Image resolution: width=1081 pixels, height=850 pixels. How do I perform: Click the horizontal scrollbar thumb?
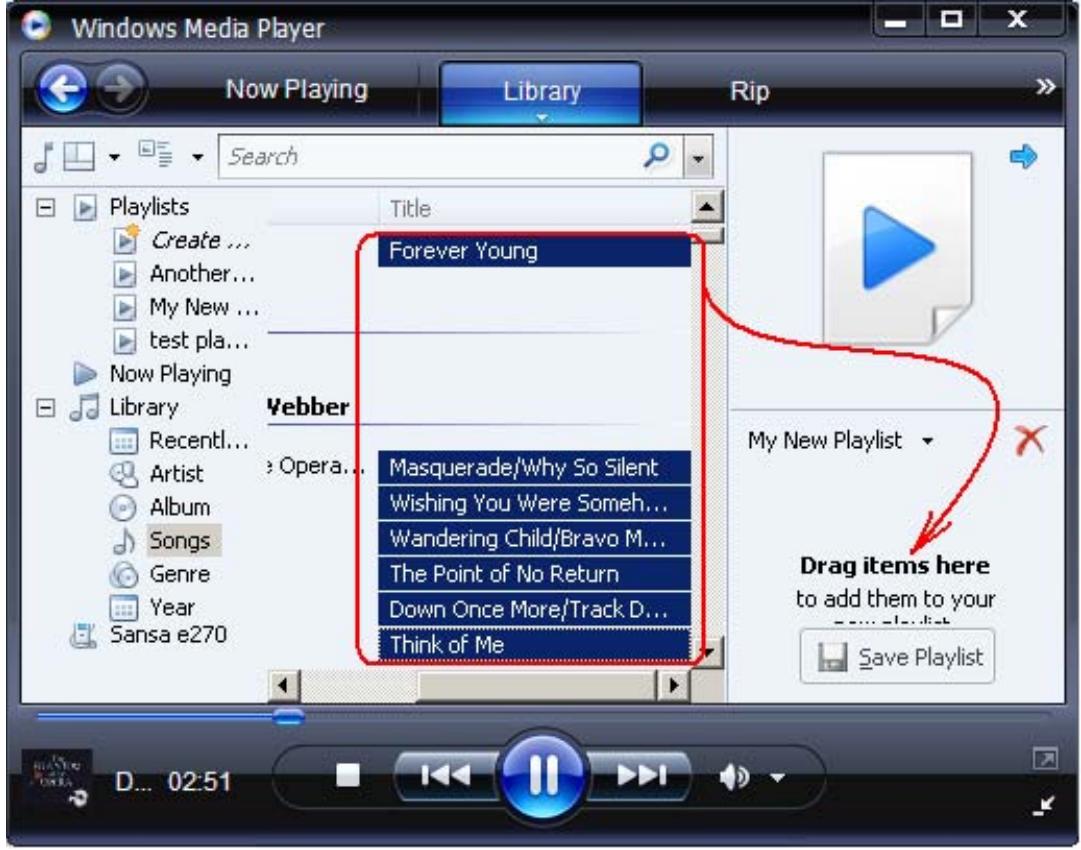point(536,686)
